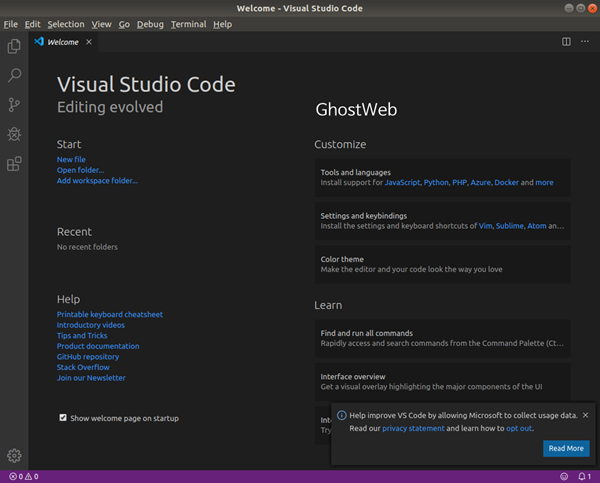Open the Extensions view icon
600x483 pixels.
point(14,164)
